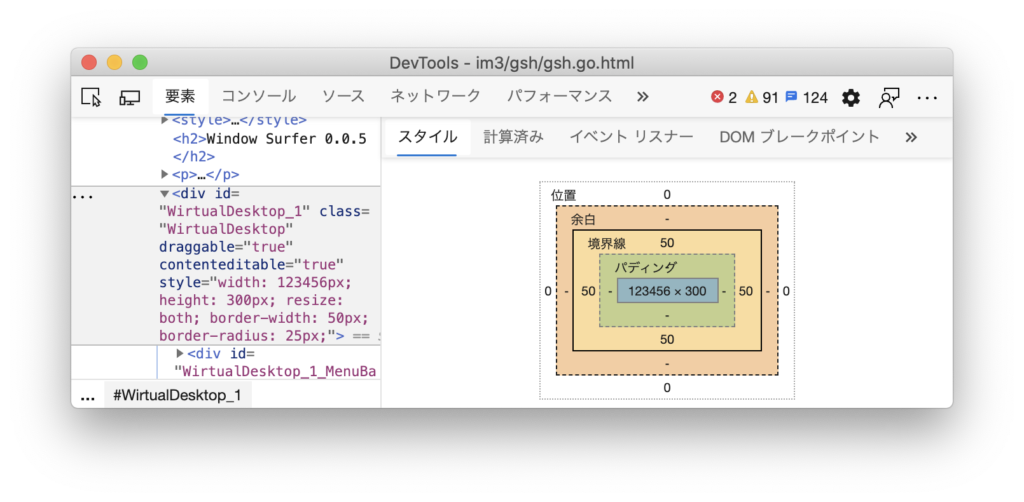1024x502 pixels.
Task: Show more sidebar pane tabs
Action: 910,137
